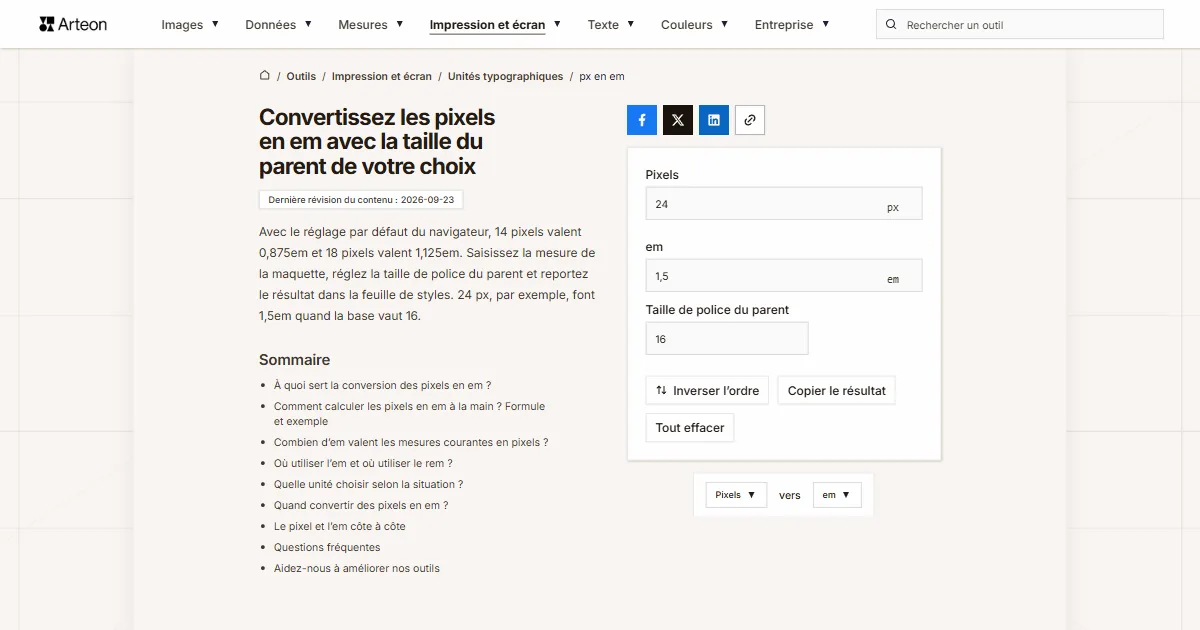Jump to 'Le pixel et l'em côte à côte'
This screenshot has width=1200, height=630.
coord(340,526)
